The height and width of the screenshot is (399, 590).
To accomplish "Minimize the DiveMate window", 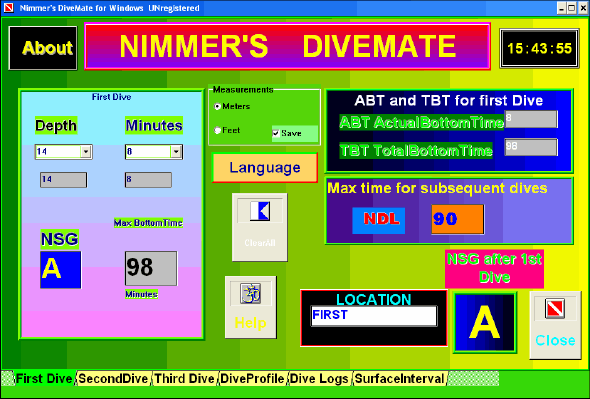I will (x=561, y=8).
